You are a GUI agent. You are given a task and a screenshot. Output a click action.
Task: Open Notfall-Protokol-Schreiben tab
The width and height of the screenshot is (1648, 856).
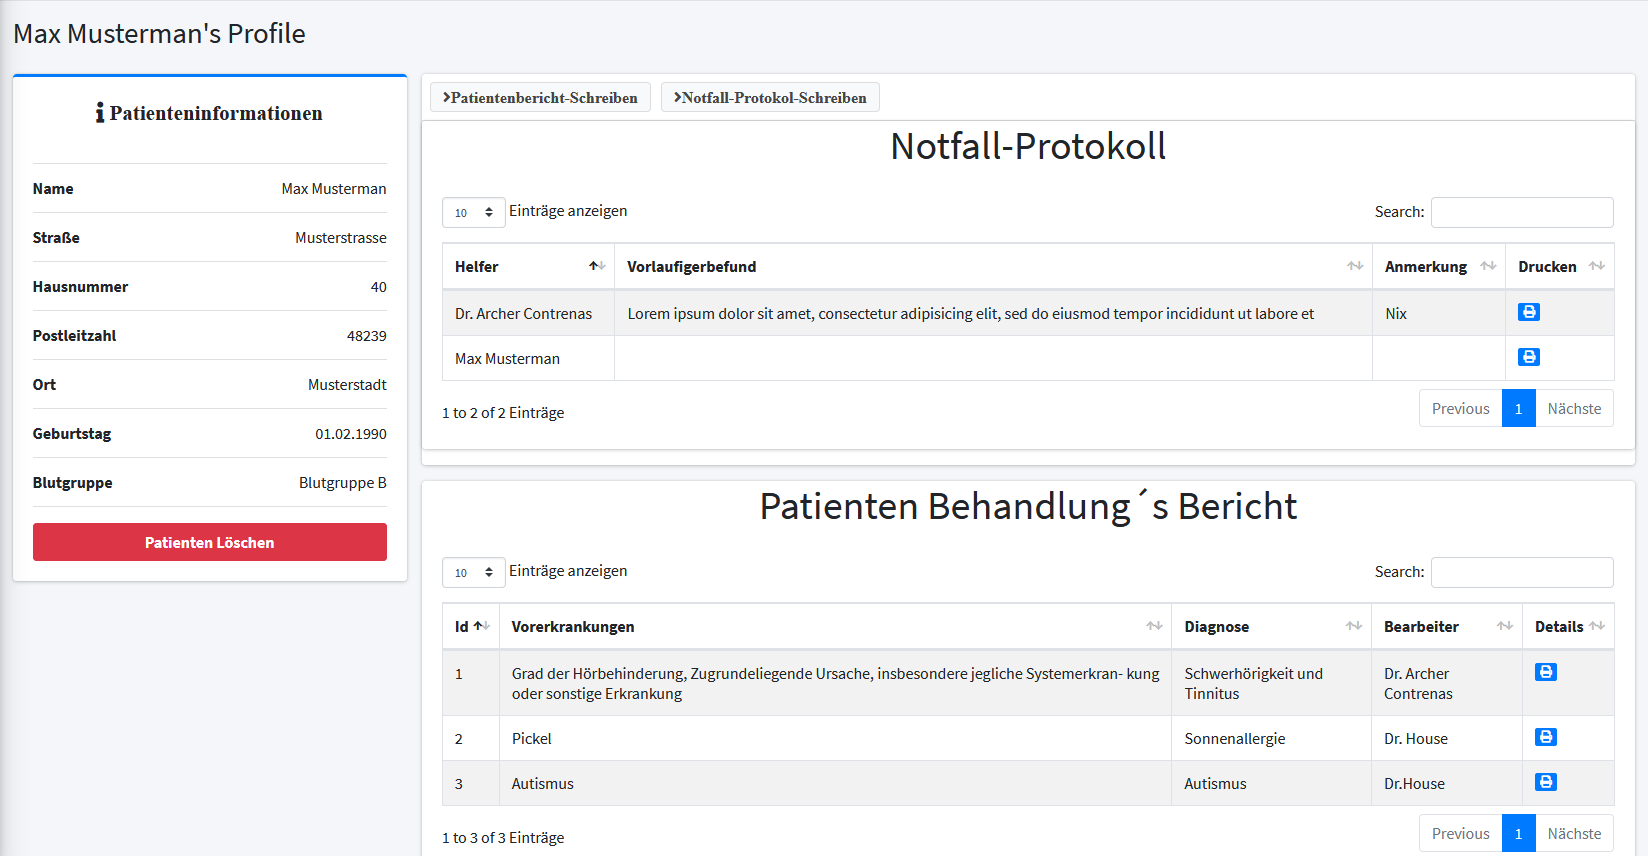tap(770, 97)
